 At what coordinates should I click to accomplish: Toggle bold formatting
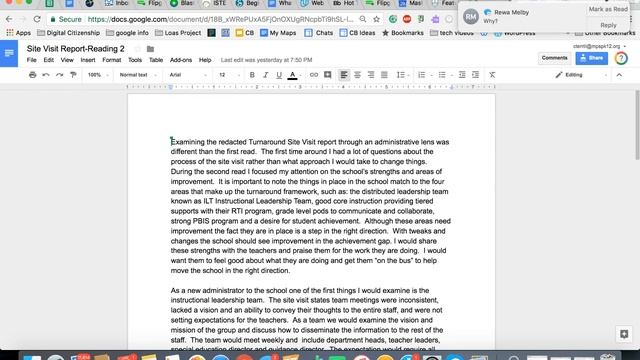(x=252, y=75)
